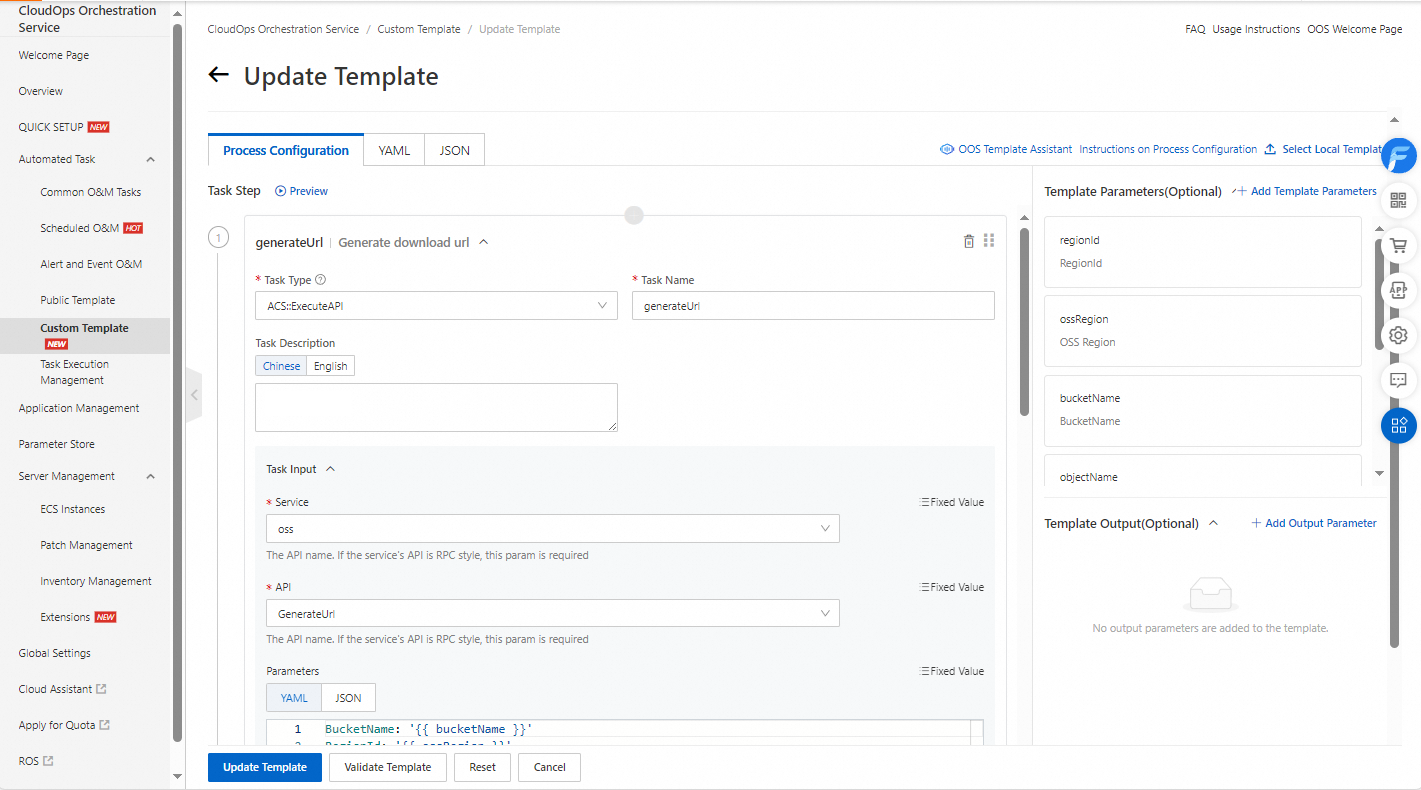Click the Task Name input field
This screenshot has width=1421, height=790.
[x=813, y=306]
